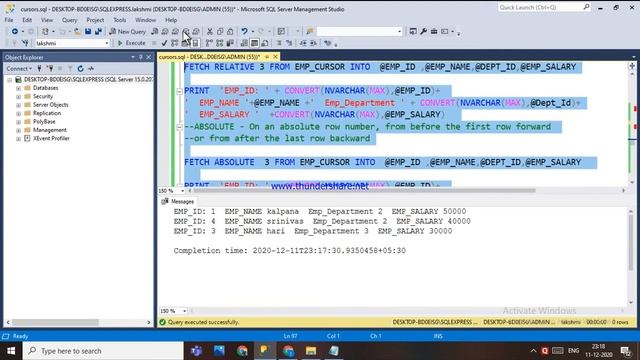Open the Edit menu
640x360 pixels.
point(27,20)
